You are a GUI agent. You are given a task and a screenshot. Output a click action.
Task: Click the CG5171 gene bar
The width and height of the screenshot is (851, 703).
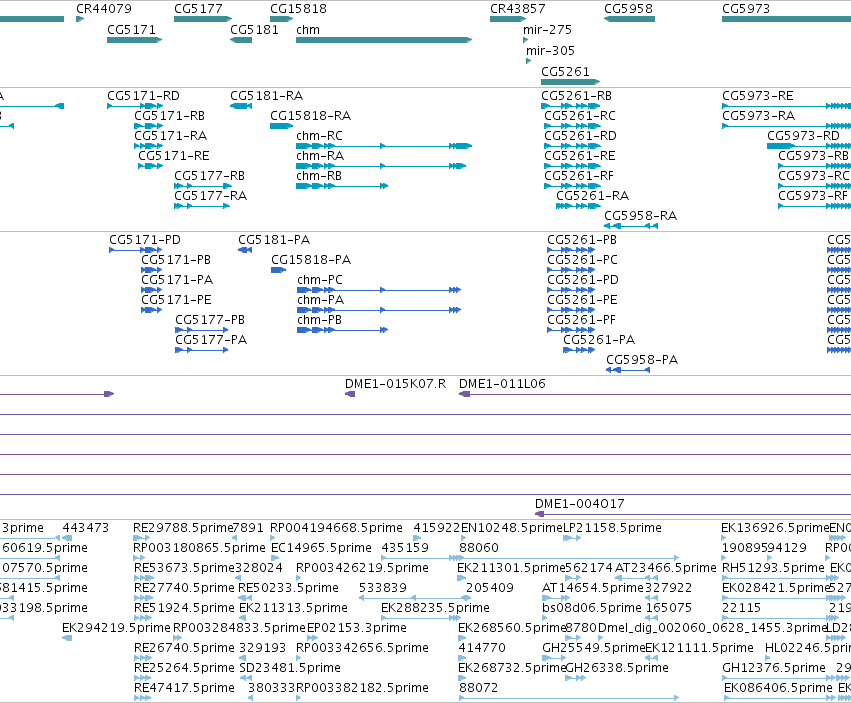pyautogui.click(x=135, y=40)
